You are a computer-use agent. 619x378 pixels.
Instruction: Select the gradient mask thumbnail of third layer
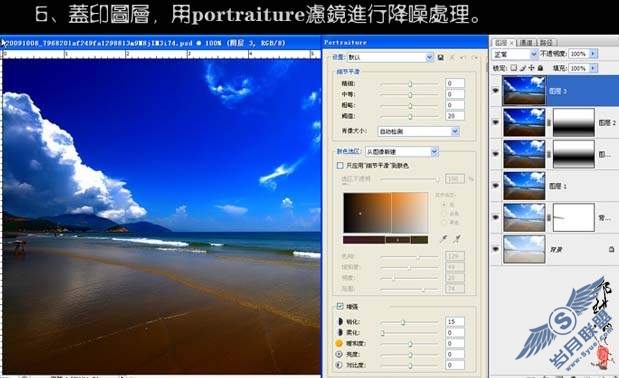(x=574, y=154)
